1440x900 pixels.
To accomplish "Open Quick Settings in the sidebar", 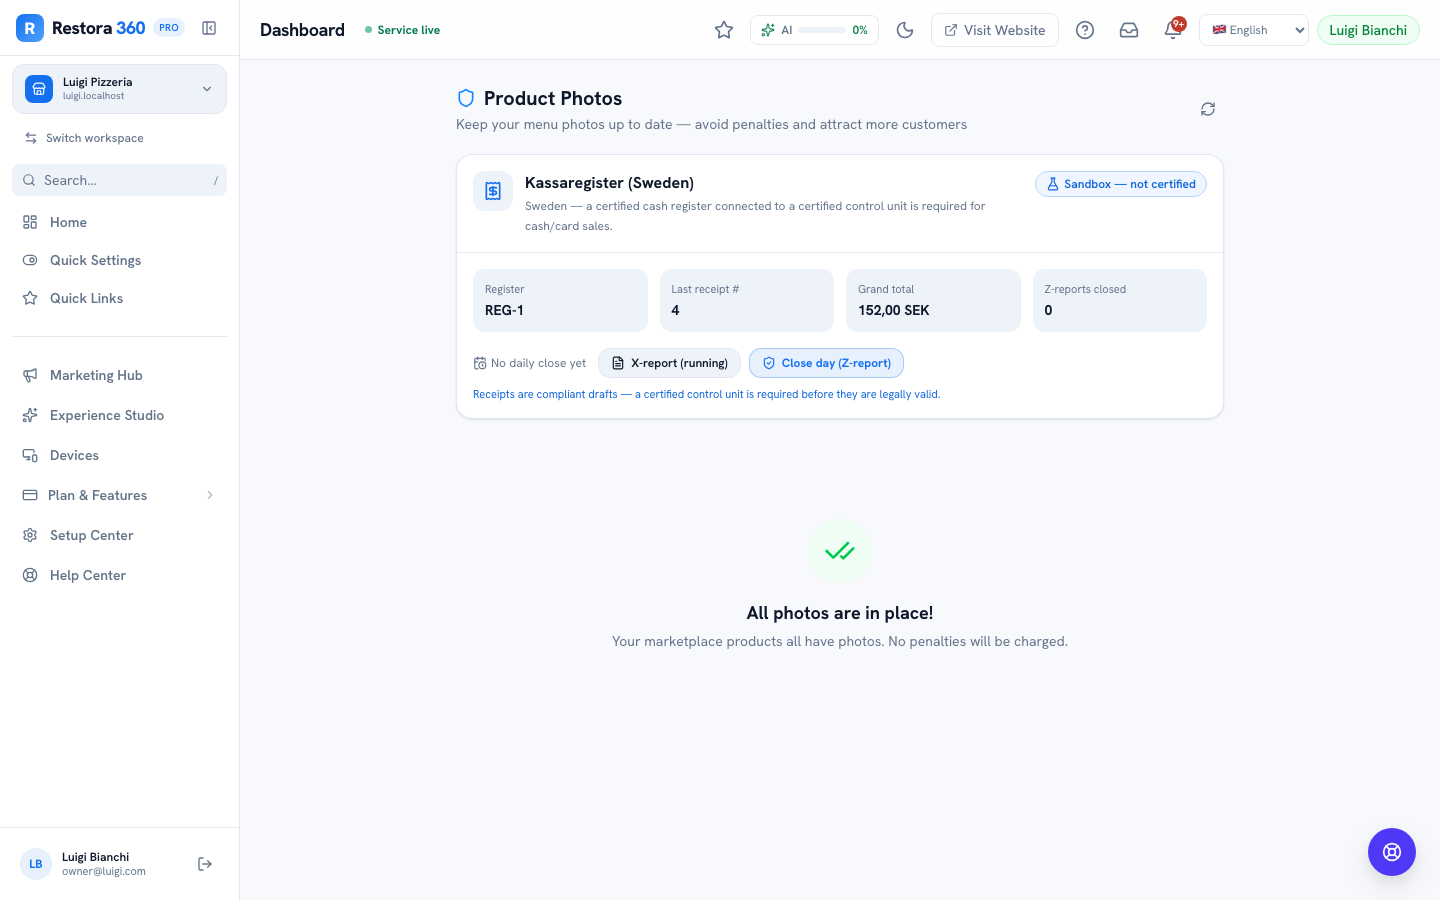I will [x=119, y=260].
